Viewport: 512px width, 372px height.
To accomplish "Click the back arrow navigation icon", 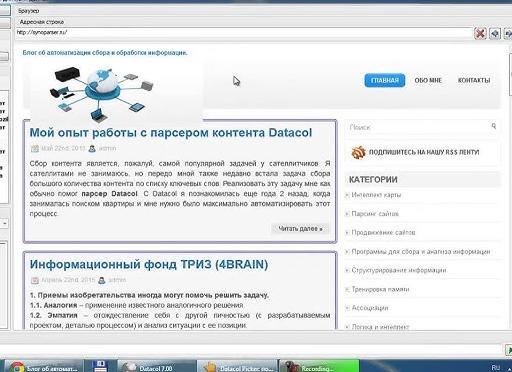I will pyautogui.click(x=495, y=33).
